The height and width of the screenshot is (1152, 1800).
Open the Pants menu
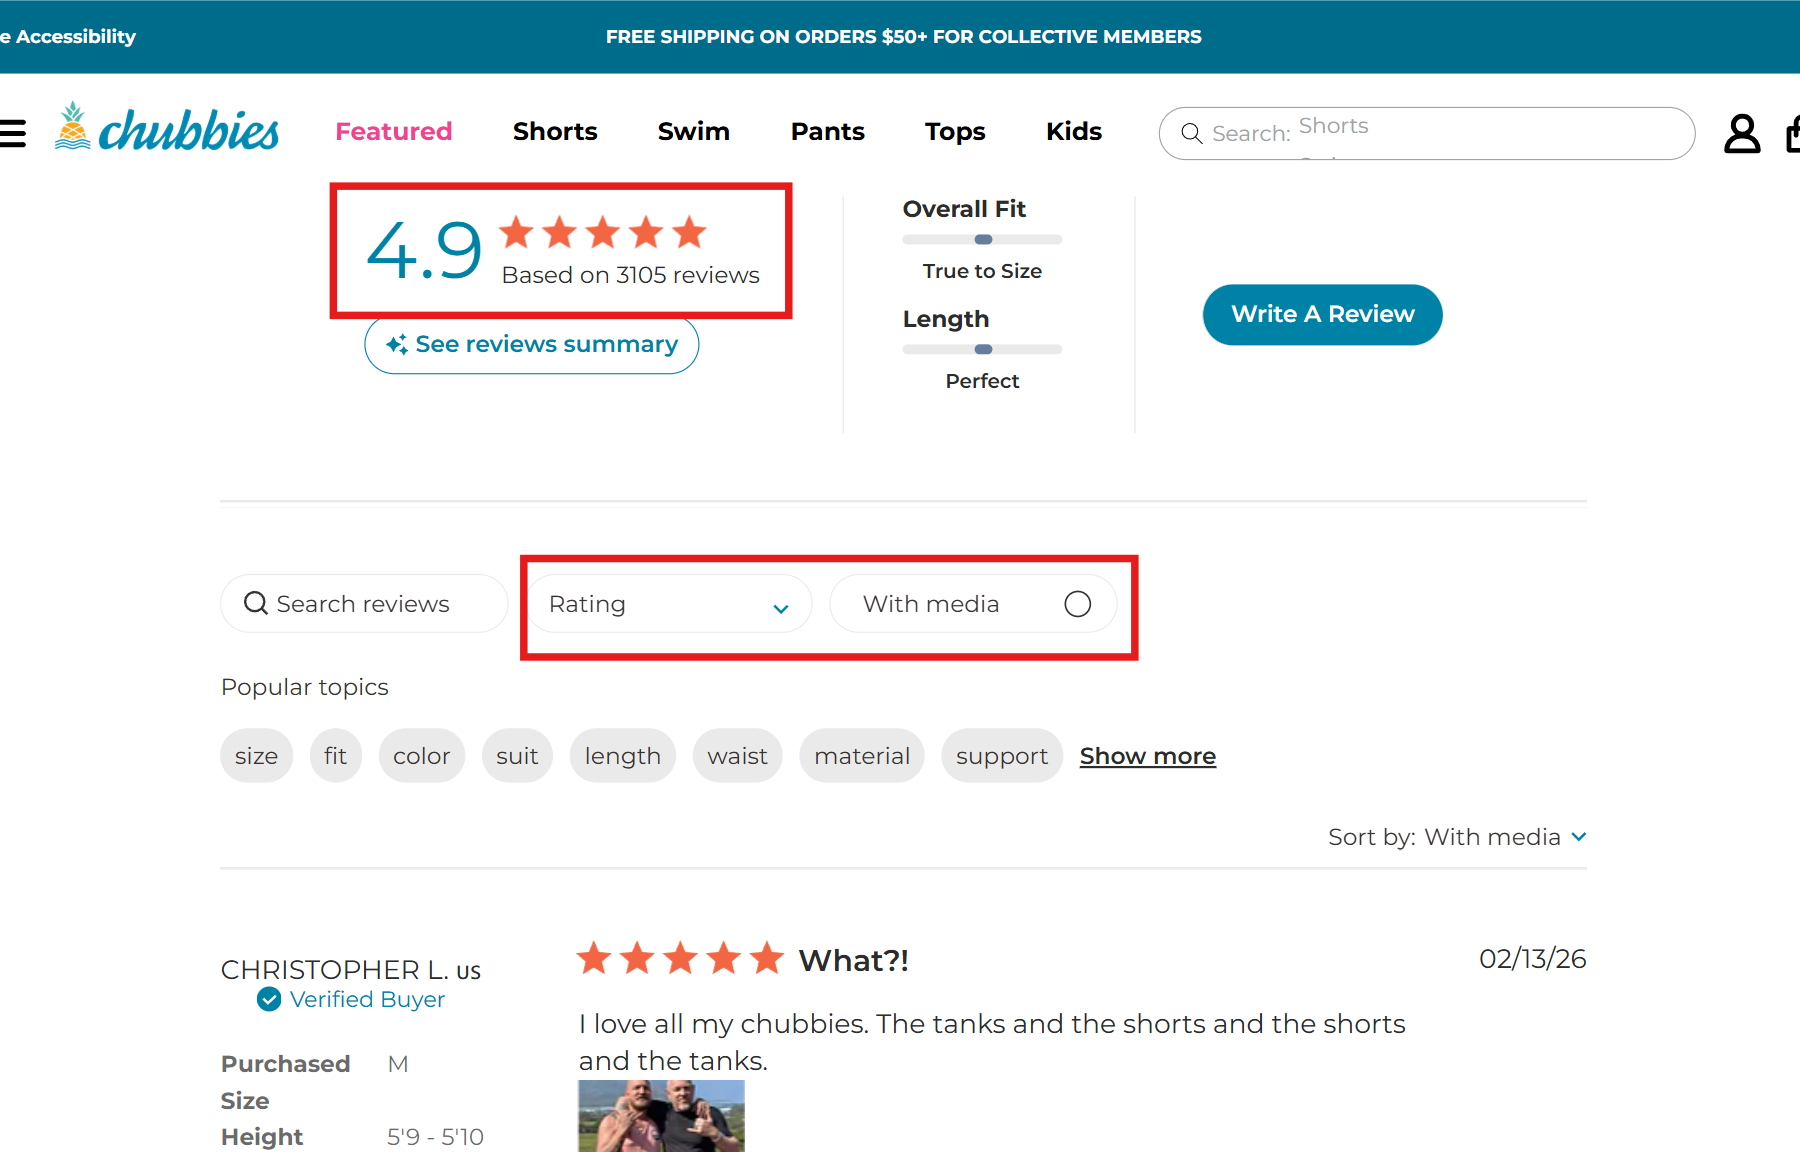(828, 132)
